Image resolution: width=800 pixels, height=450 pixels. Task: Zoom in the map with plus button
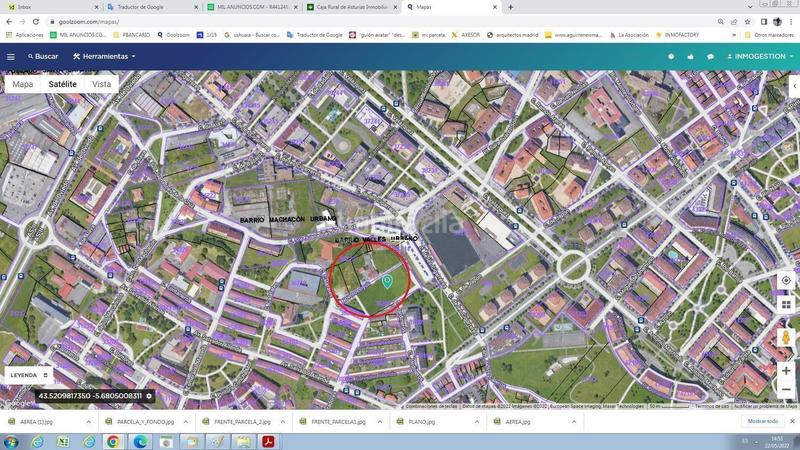(786, 371)
